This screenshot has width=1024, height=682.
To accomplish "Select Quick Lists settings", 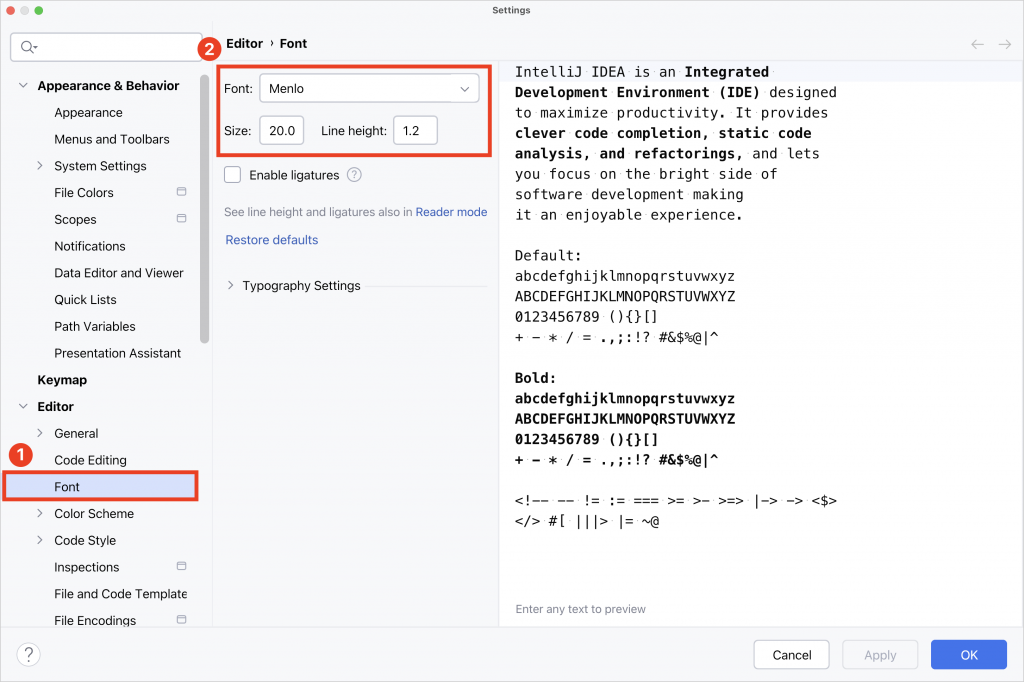I will [x=85, y=300].
